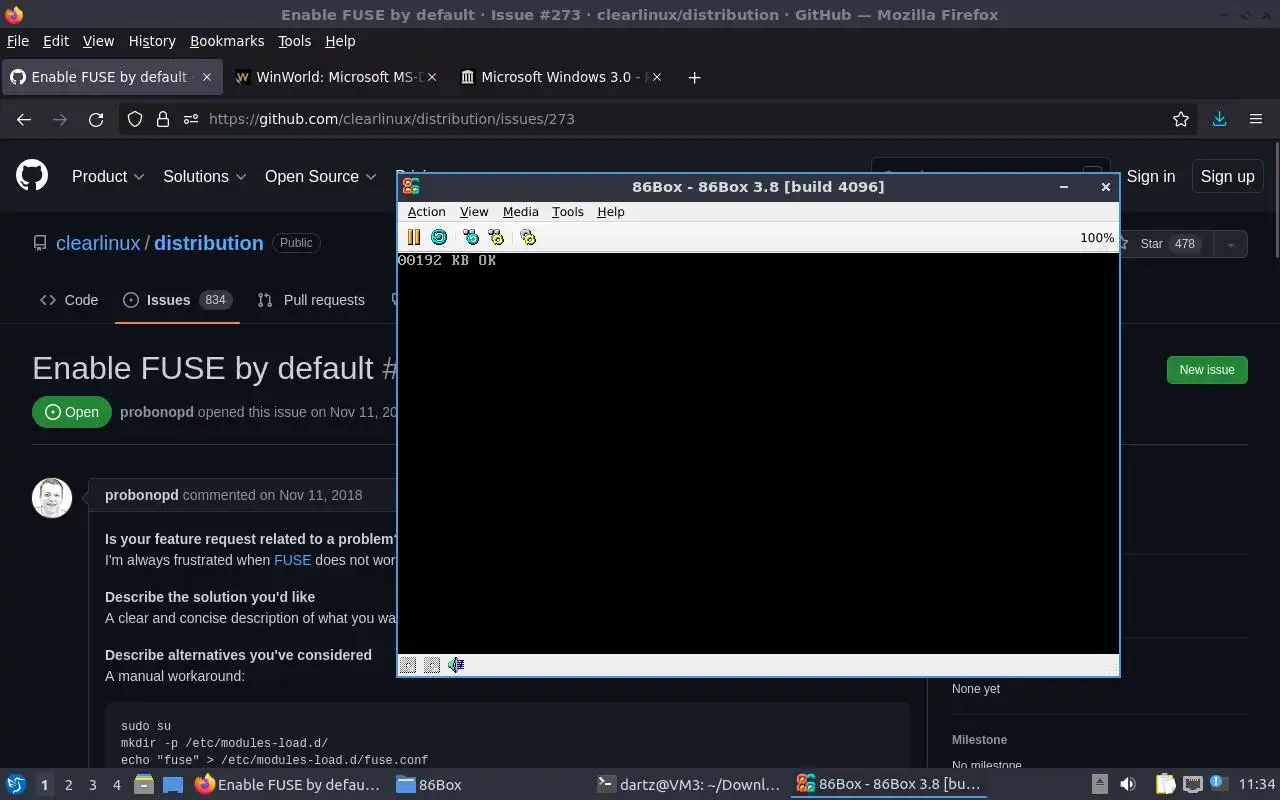Open Firefox downloads panel
1280x800 pixels.
[1219, 119]
